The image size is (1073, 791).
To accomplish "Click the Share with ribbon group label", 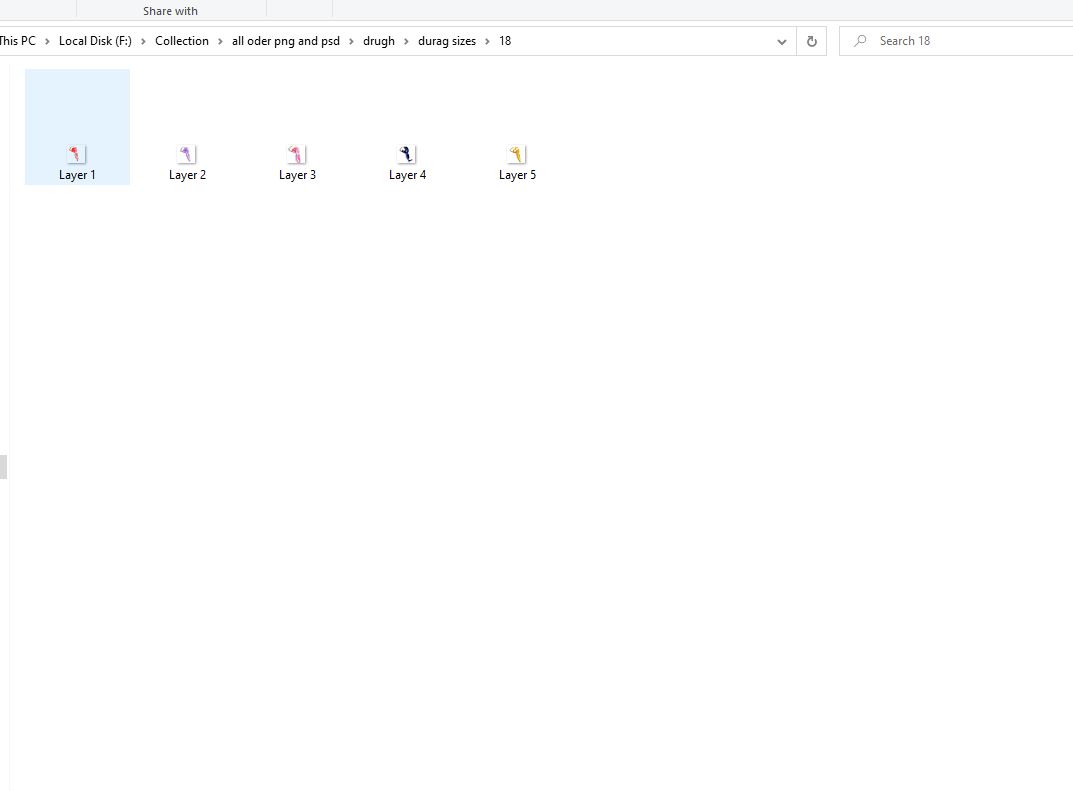I will (x=170, y=11).
